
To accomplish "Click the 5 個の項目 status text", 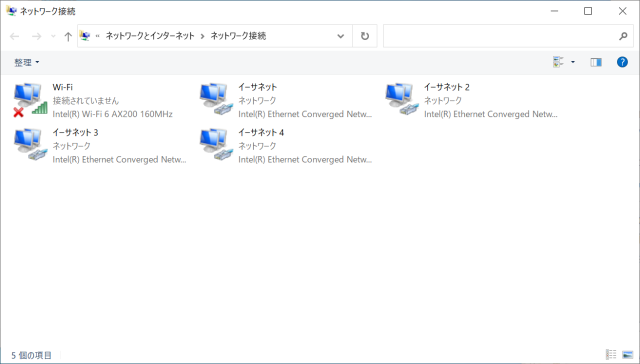I will 31,355.
